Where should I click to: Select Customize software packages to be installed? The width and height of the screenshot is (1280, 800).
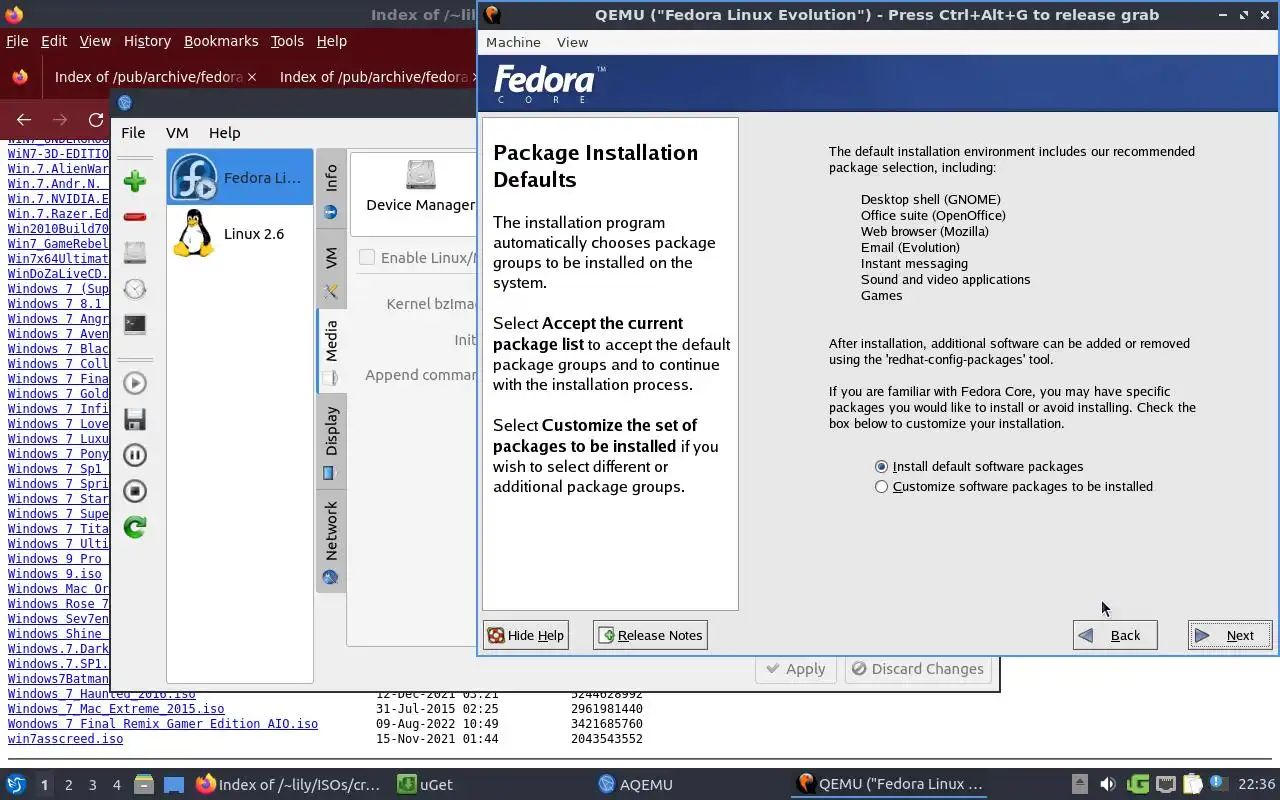point(881,487)
